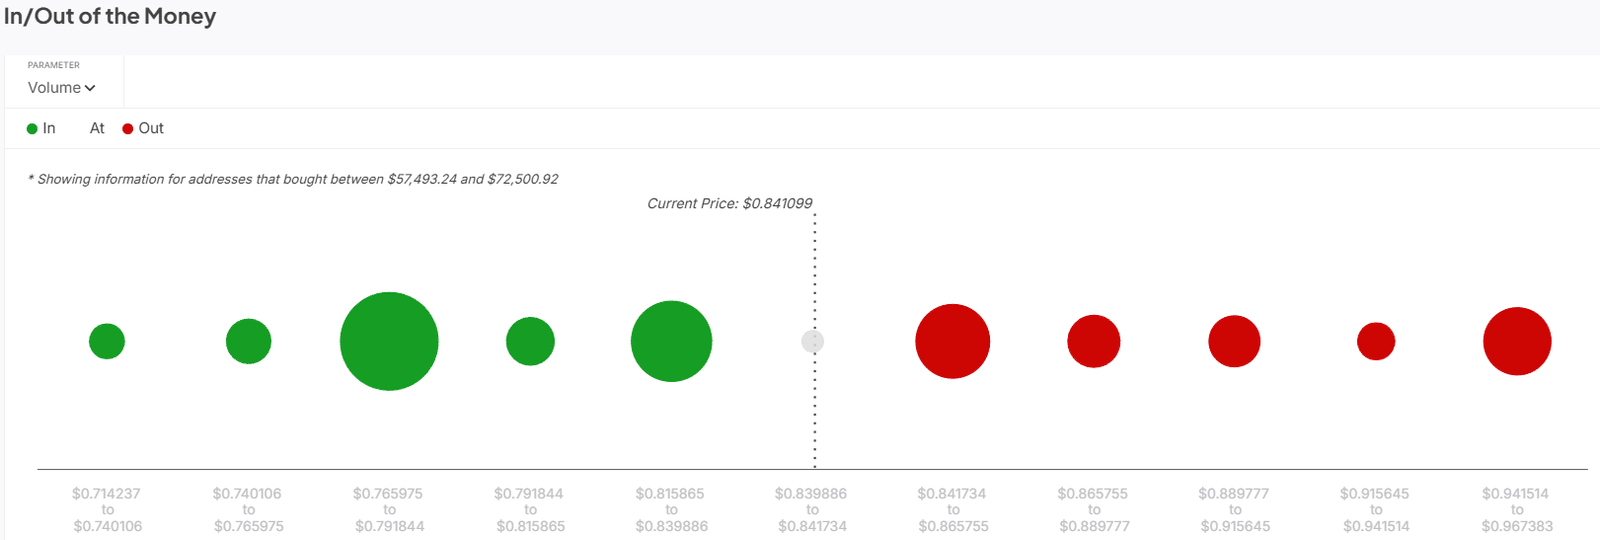This screenshot has height=540, width=1600.
Task: Select the red bubble above $0.841734 range
Action: point(952,341)
